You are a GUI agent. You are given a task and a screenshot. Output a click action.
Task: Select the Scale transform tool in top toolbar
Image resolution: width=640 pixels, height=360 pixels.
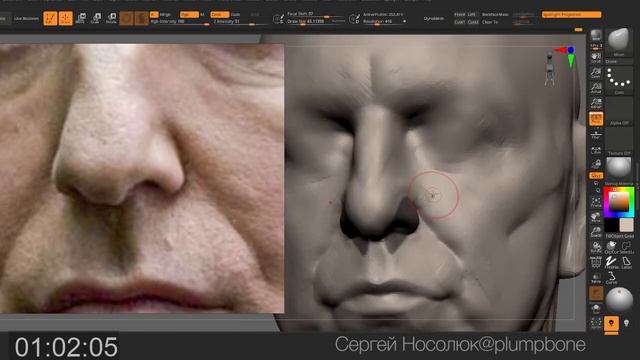click(x=96, y=18)
